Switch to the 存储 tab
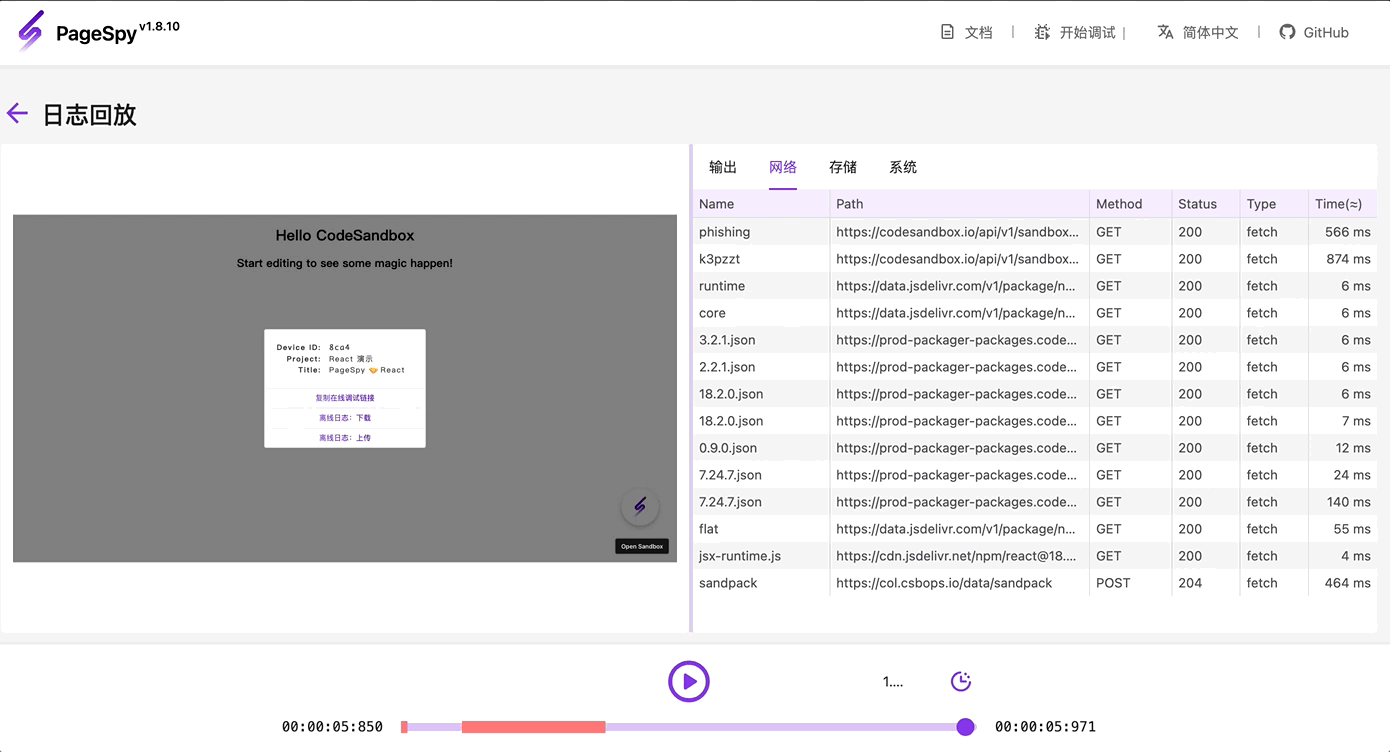This screenshot has height=752, width=1390. (x=842, y=167)
